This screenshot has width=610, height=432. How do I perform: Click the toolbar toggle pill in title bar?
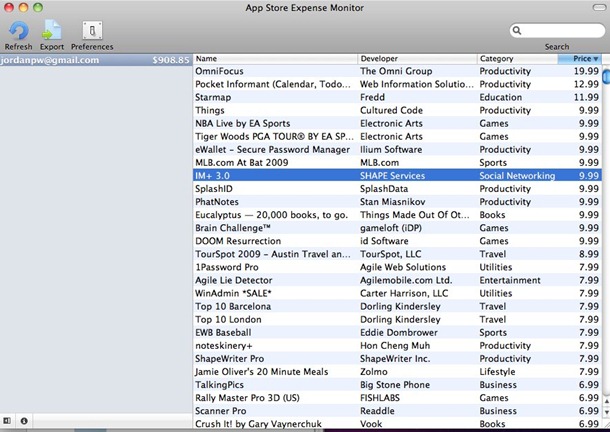point(599,7)
